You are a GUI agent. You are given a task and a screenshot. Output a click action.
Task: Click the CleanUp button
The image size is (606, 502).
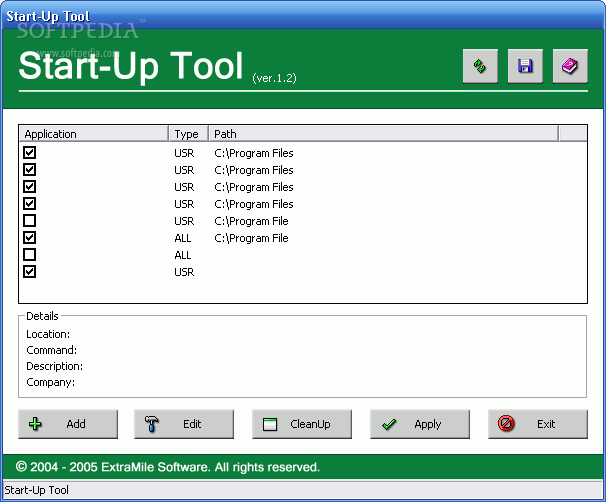pos(302,424)
